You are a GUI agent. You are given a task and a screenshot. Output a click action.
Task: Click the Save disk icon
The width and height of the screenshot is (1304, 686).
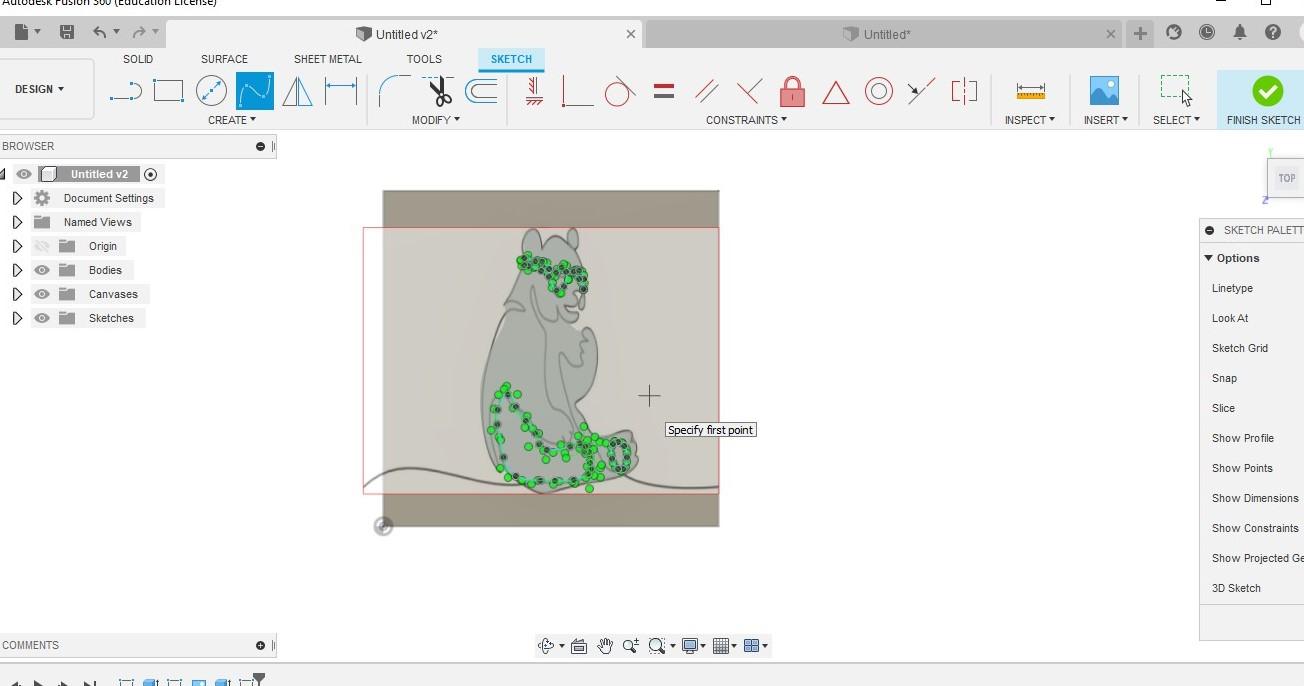click(x=67, y=32)
